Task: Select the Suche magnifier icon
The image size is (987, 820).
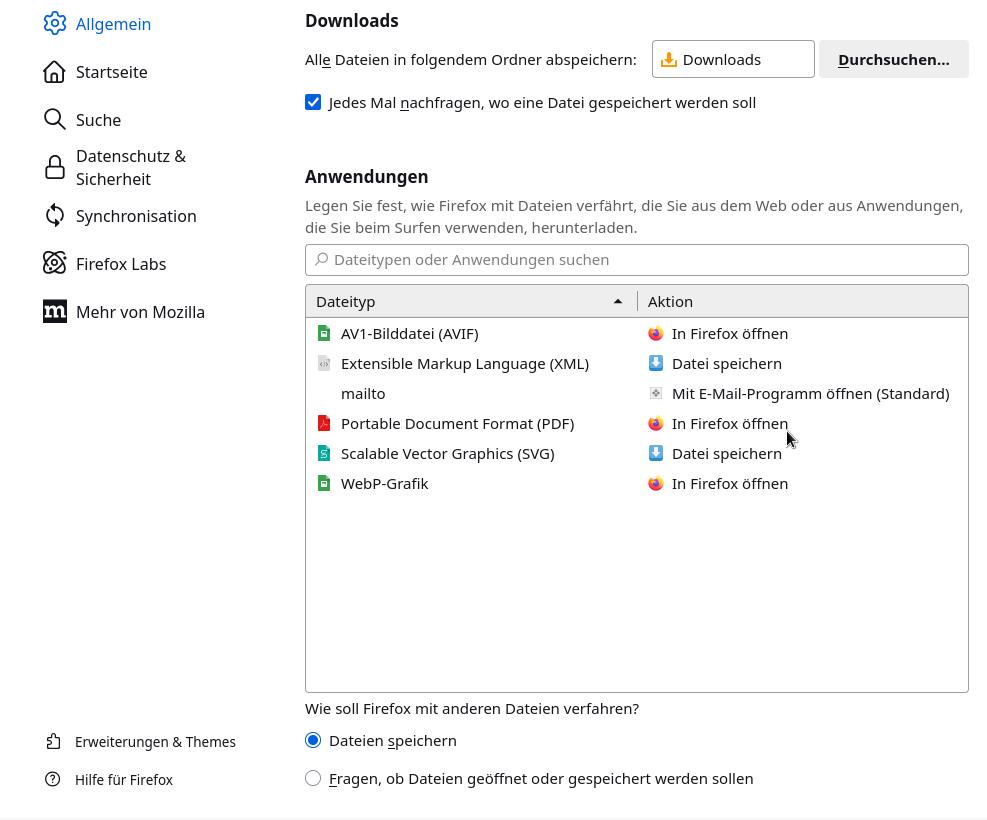Action: coord(55,120)
